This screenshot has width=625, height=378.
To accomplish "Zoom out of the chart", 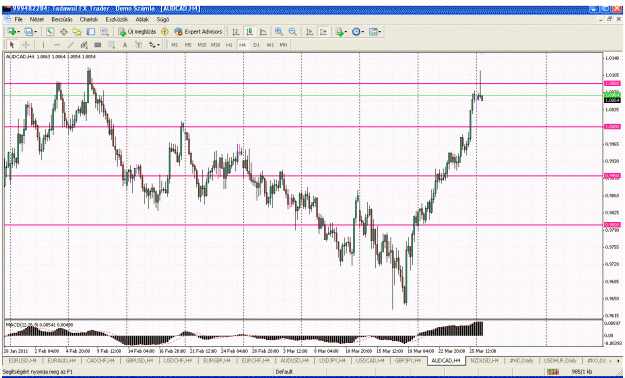I will 292,32.
